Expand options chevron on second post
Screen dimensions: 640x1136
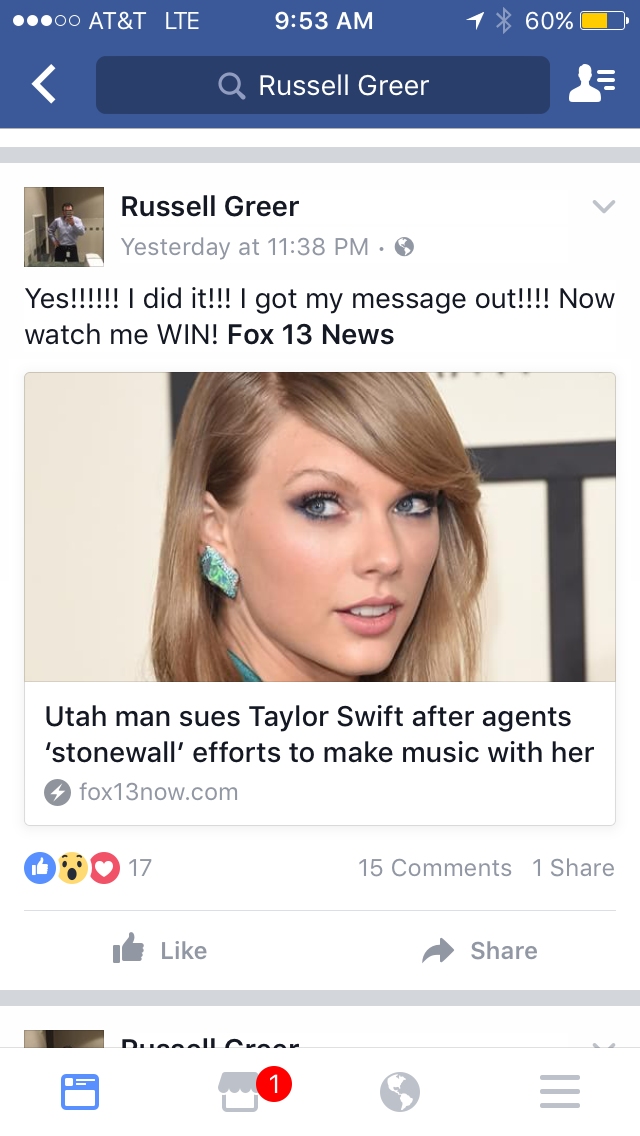click(x=603, y=1044)
